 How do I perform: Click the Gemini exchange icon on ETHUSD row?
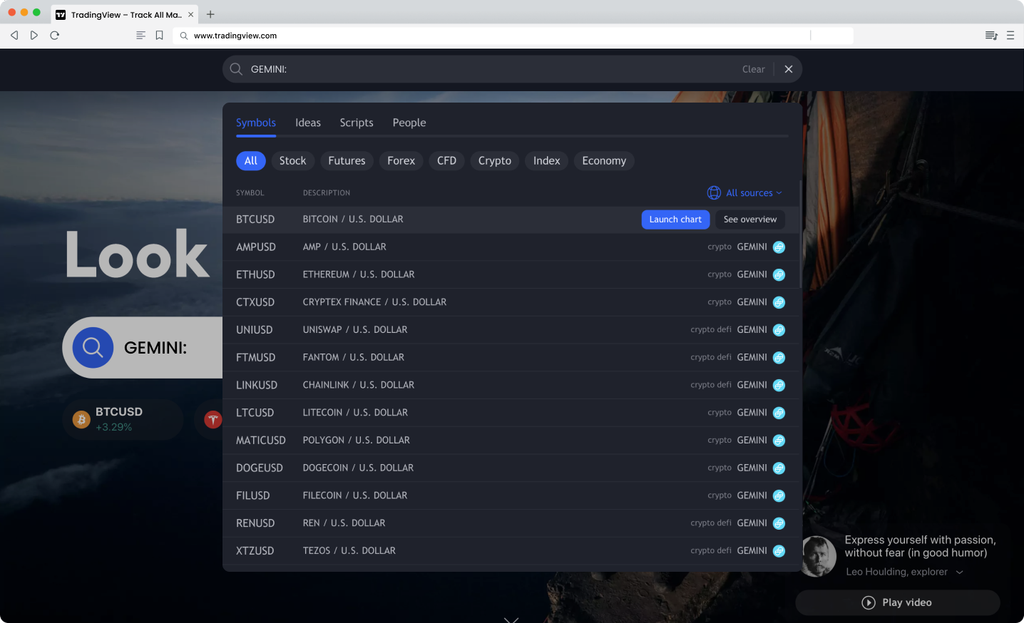779,274
